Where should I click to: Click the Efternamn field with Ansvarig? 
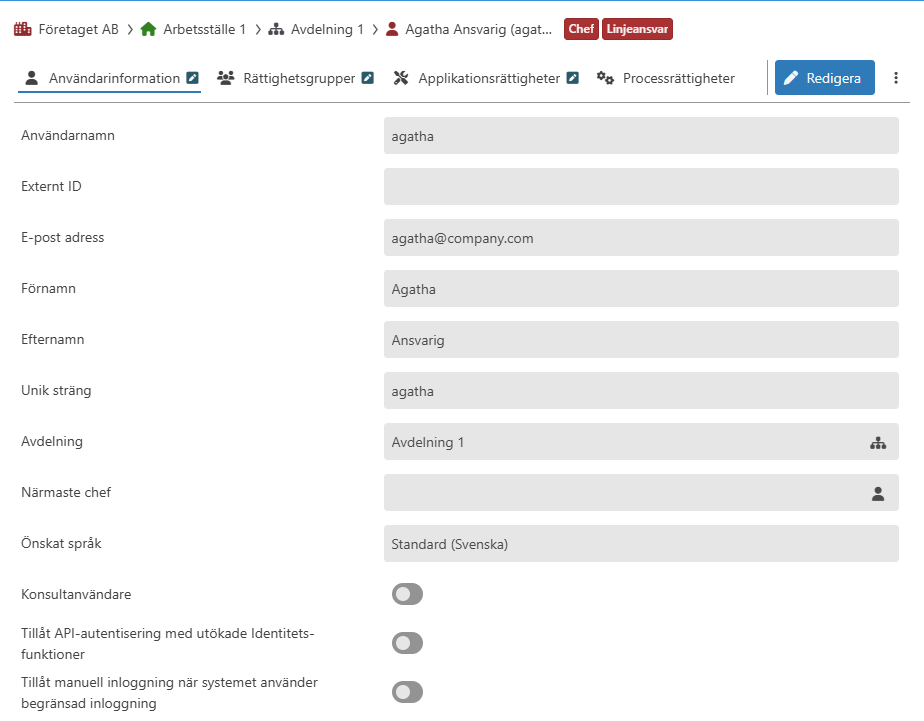pos(641,339)
